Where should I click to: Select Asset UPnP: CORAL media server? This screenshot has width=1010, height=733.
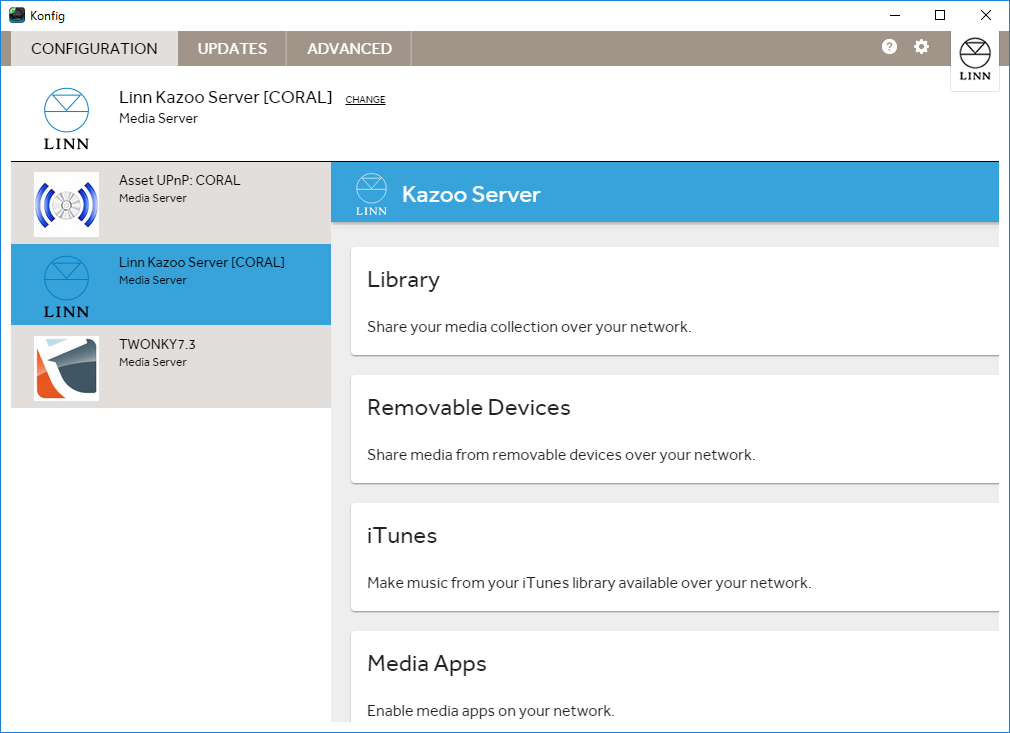pos(171,203)
